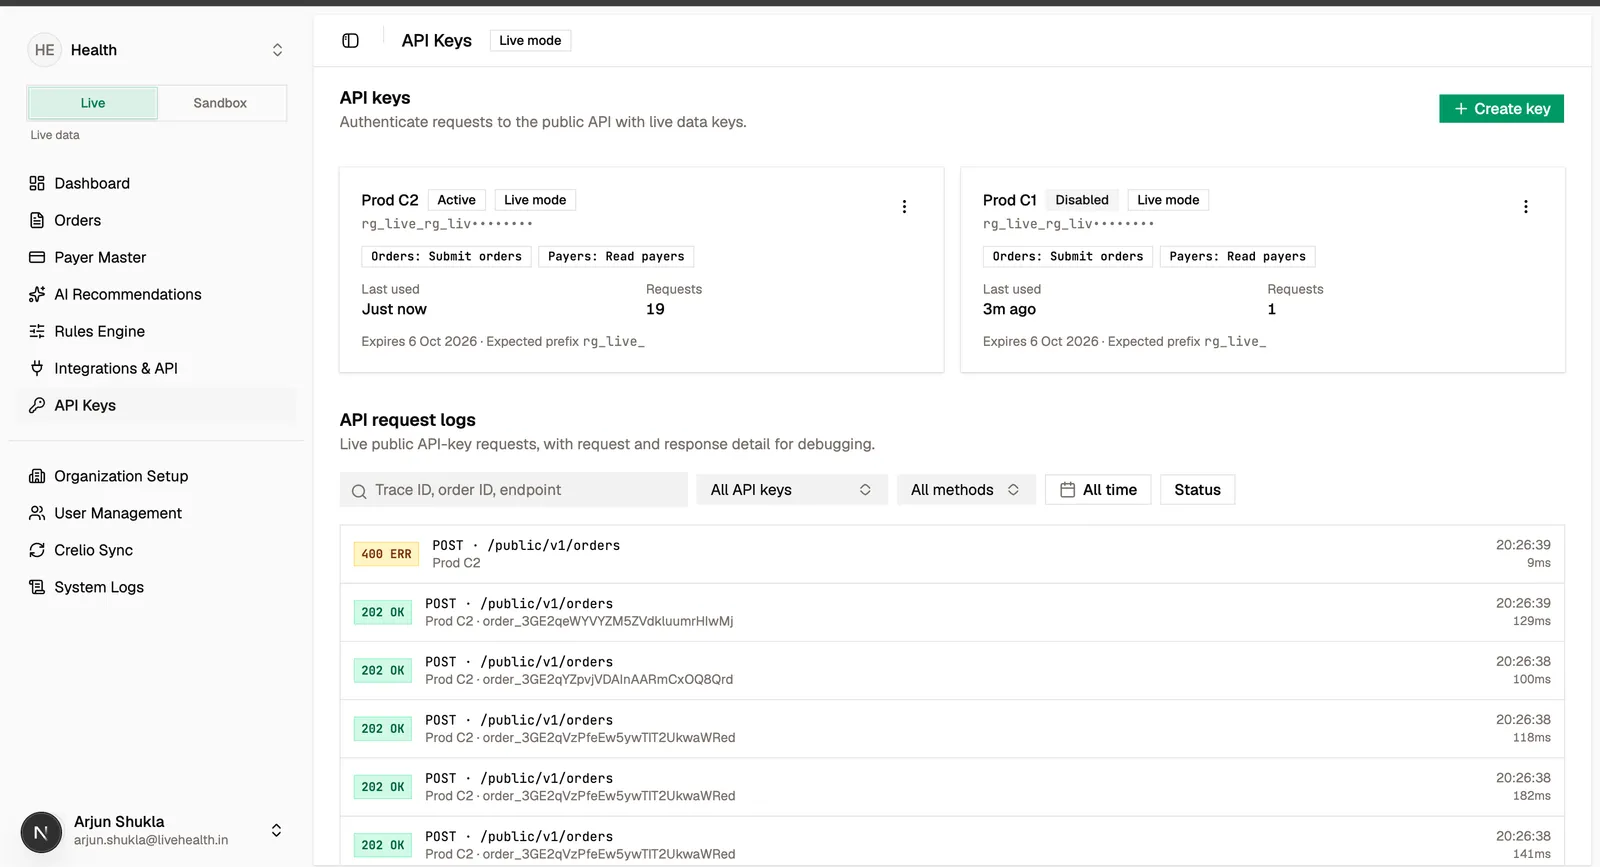
Task: Click the Disabled status badge on Prod C1
Action: tap(1082, 200)
